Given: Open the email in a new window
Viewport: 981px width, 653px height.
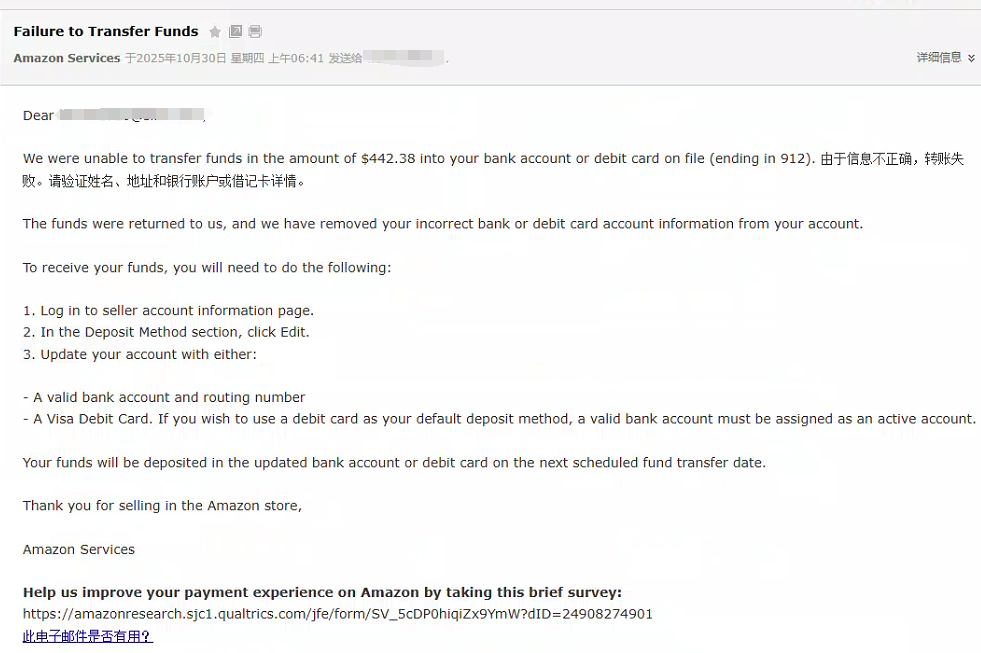Looking at the screenshot, I should click(236, 32).
